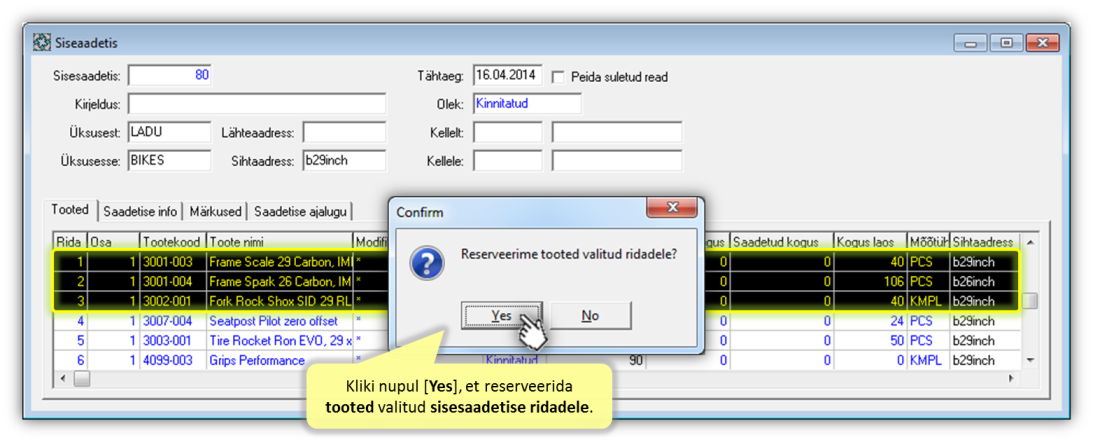
Task: Select the Seatpost Pilot zero offset row
Action: pos(273,321)
